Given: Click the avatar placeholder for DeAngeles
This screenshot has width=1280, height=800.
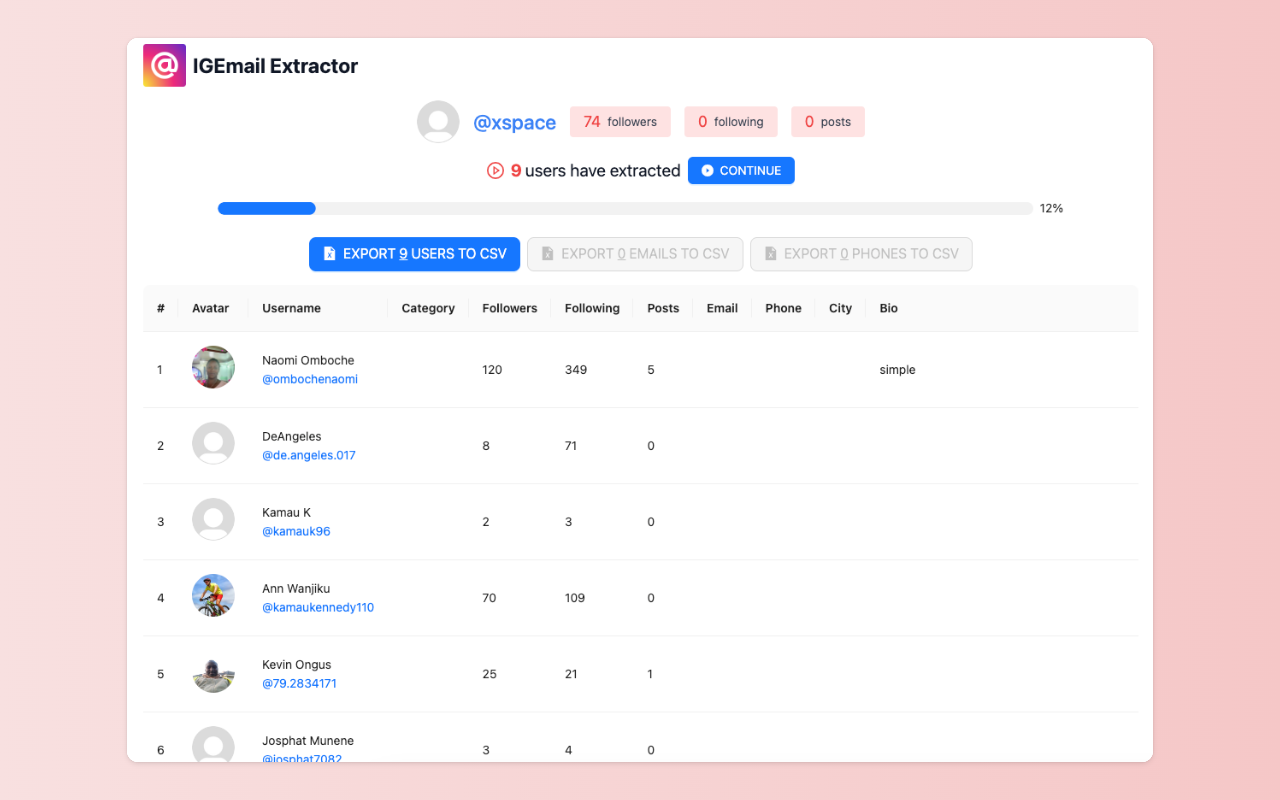Looking at the screenshot, I should click(x=213, y=443).
